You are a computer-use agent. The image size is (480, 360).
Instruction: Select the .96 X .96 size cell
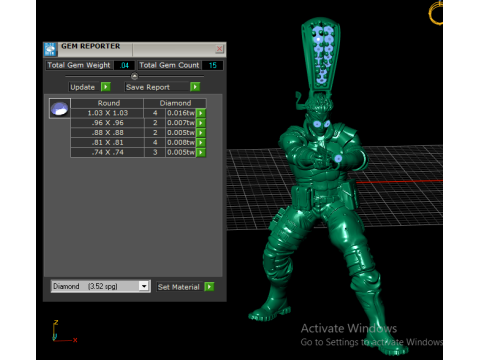pyautogui.click(x=108, y=123)
